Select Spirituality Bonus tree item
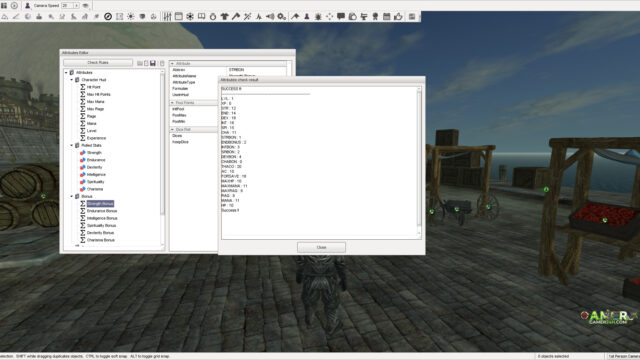This screenshot has height=360, width=640. pyautogui.click(x=101, y=225)
